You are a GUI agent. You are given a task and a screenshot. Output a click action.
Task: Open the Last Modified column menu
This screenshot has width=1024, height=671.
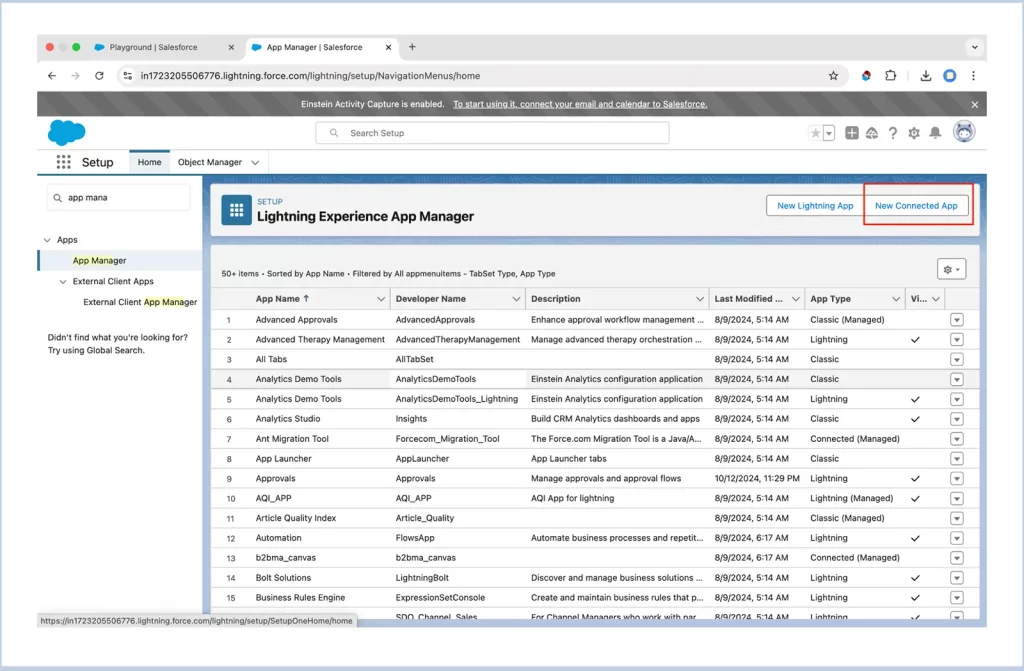(x=795, y=299)
